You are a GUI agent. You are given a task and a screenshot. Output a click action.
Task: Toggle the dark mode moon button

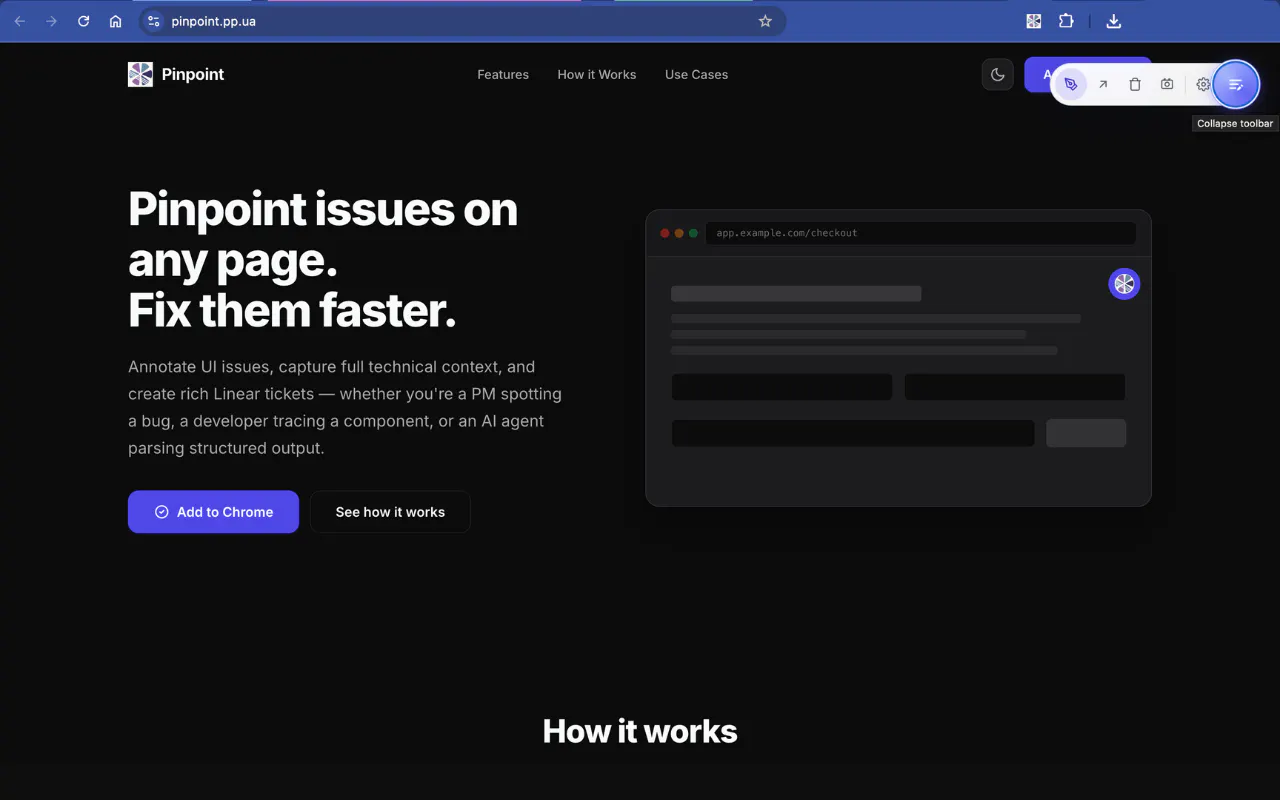click(998, 74)
